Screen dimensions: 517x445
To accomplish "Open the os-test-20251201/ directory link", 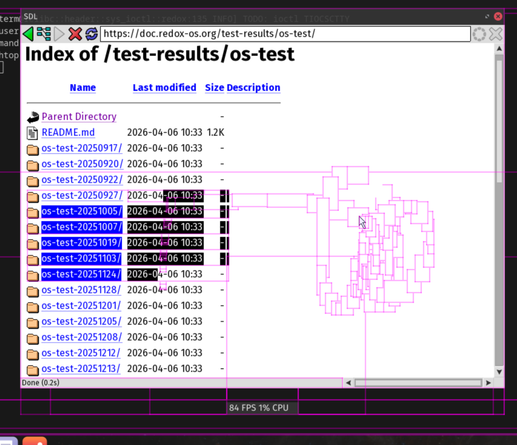I will pyautogui.click(x=81, y=306).
